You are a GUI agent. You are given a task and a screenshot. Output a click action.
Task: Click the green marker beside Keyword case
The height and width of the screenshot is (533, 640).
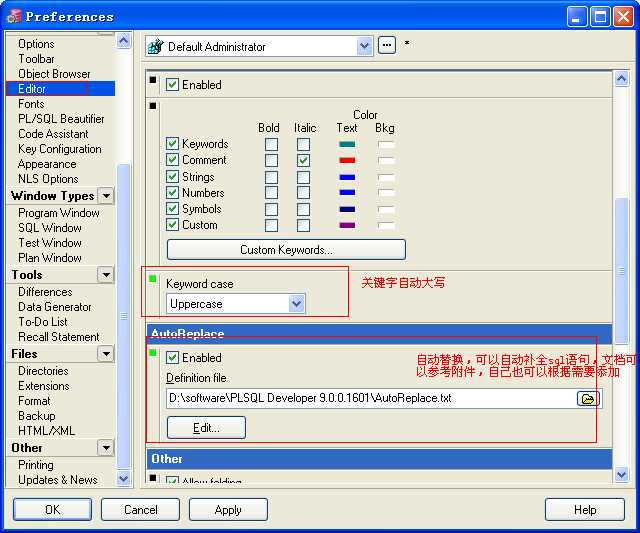152,279
